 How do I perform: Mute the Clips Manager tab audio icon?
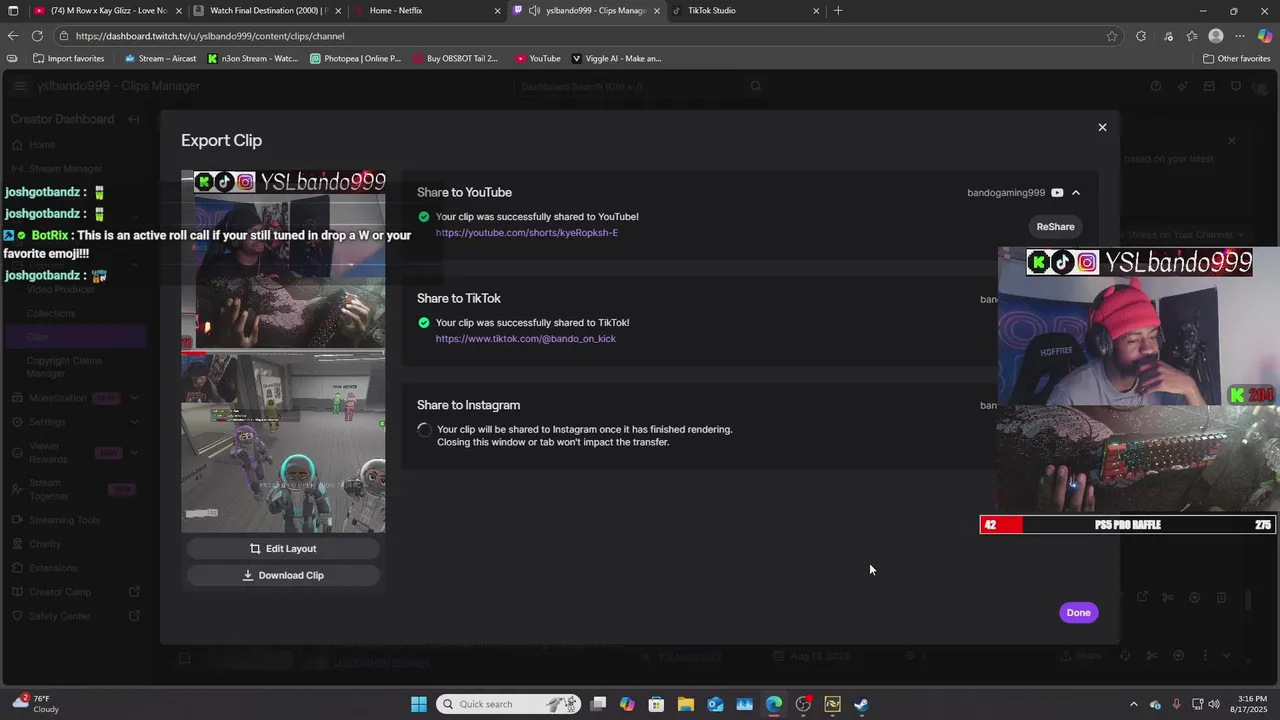coord(535,11)
